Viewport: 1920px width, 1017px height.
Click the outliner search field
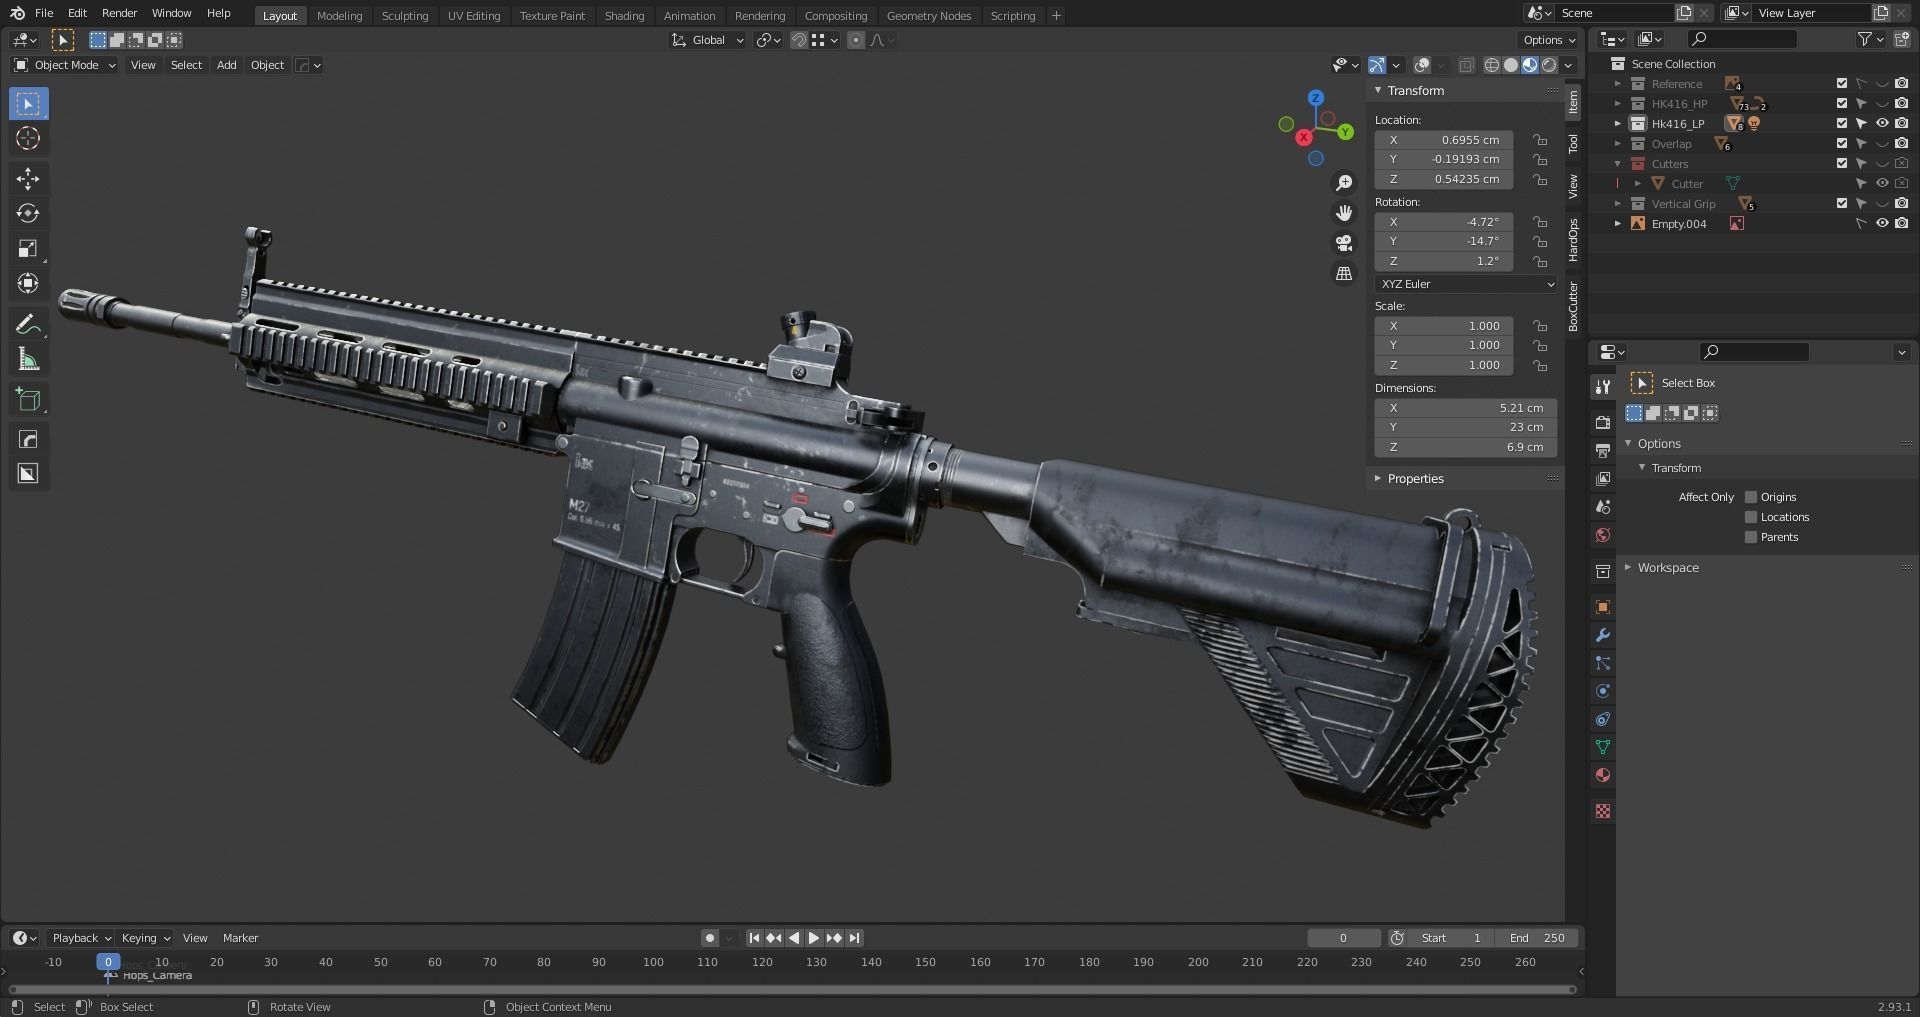(1741, 39)
